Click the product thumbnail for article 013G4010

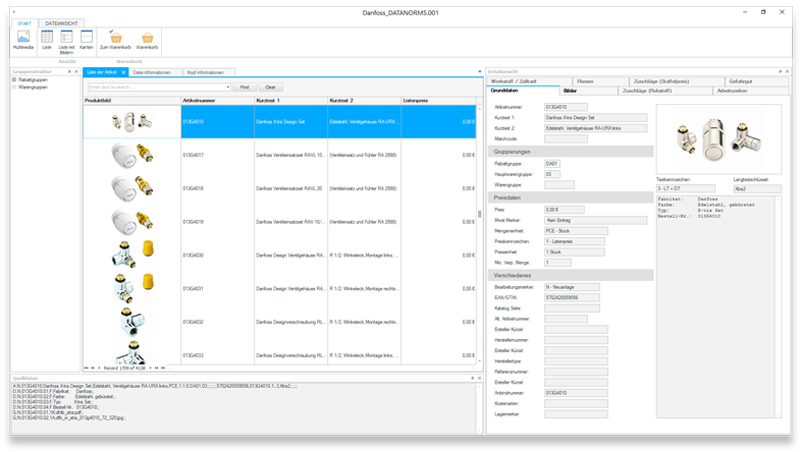point(132,122)
